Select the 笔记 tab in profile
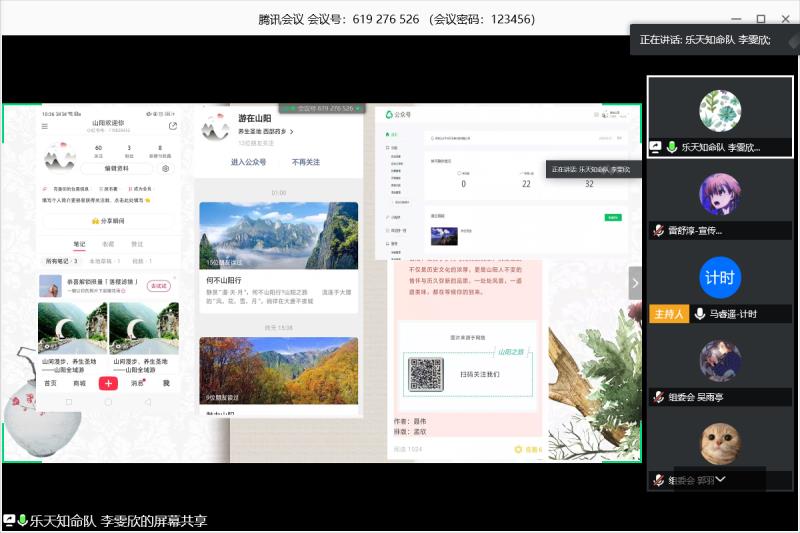The width and height of the screenshot is (800, 533). pyautogui.click(x=80, y=243)
